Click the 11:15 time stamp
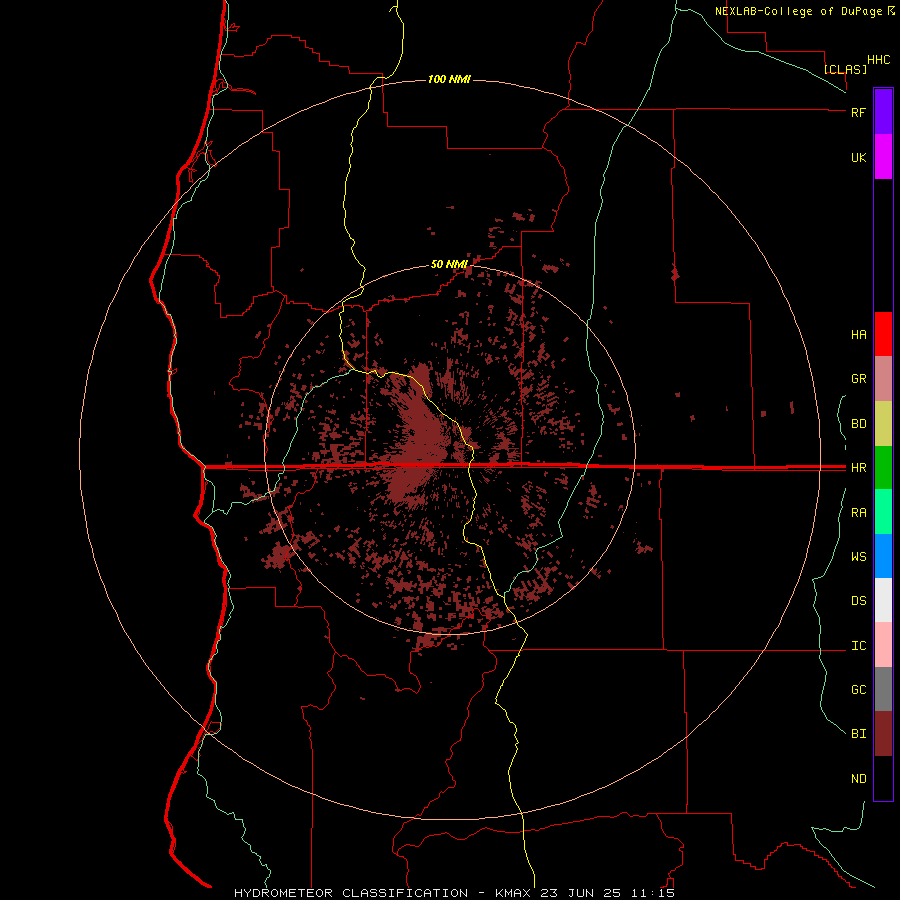Screen dimensions: 900x900 coord(652,893)
